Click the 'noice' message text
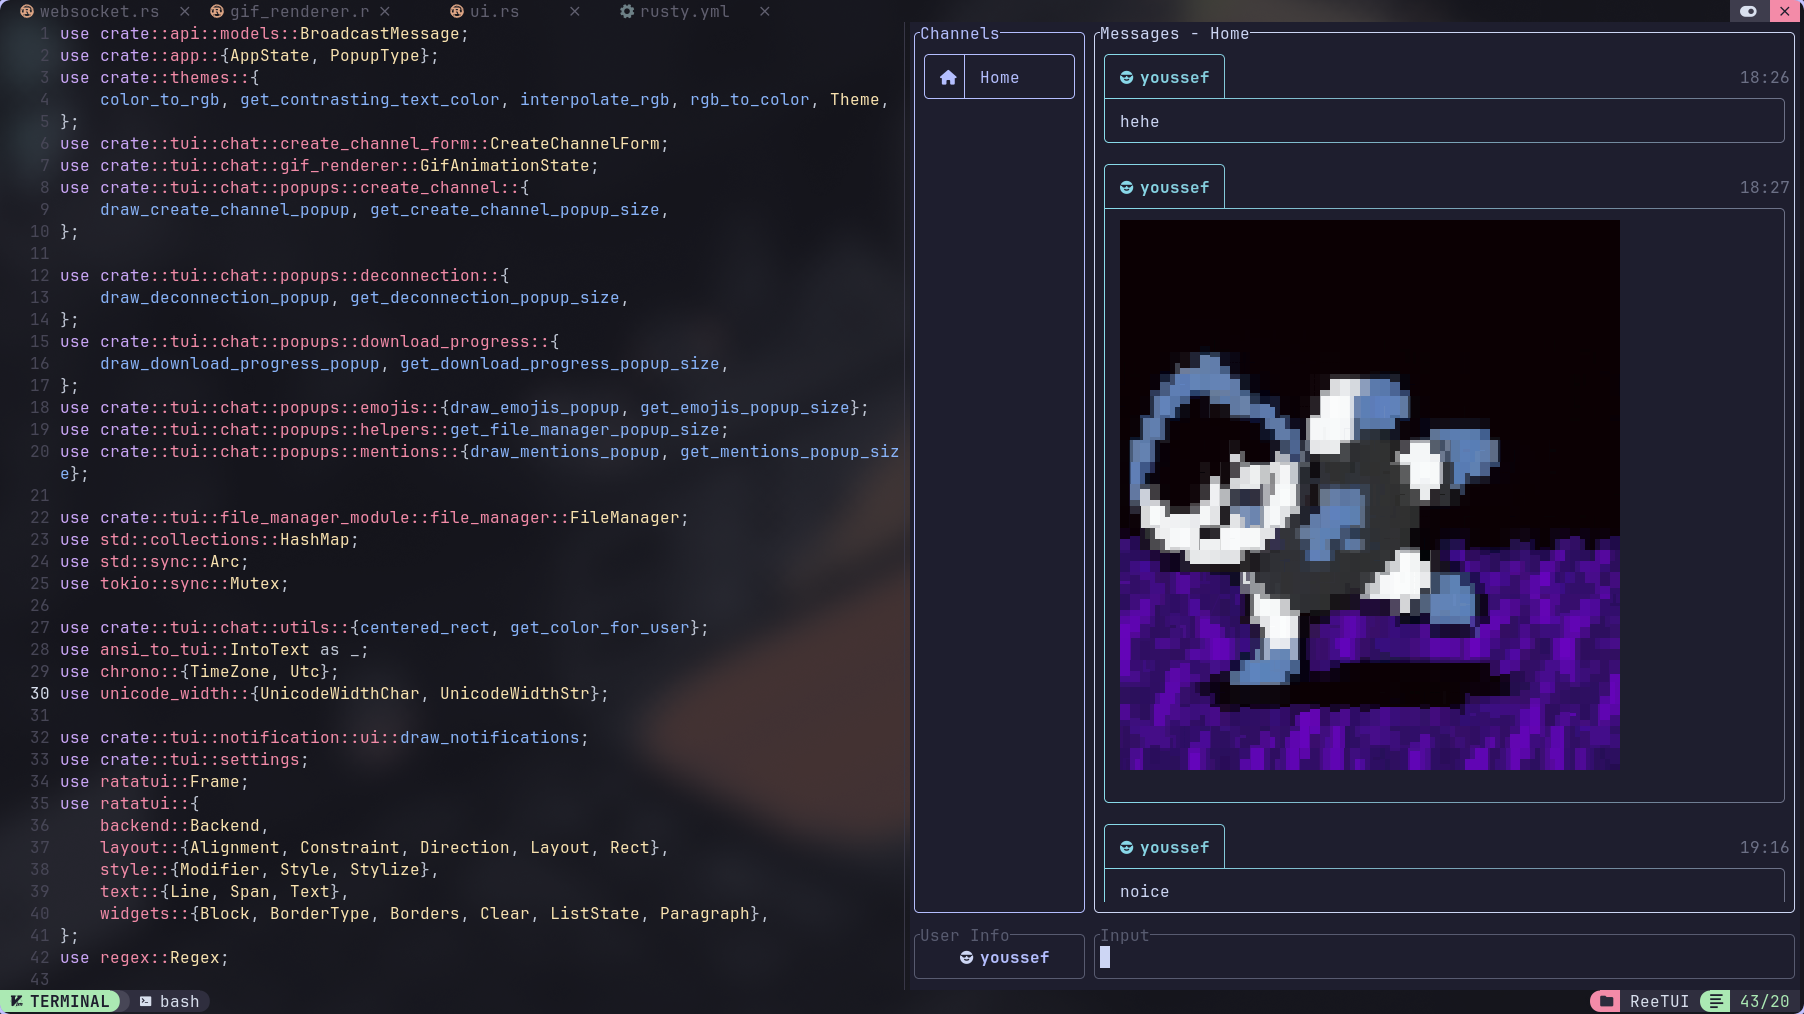 point(1144,891)
